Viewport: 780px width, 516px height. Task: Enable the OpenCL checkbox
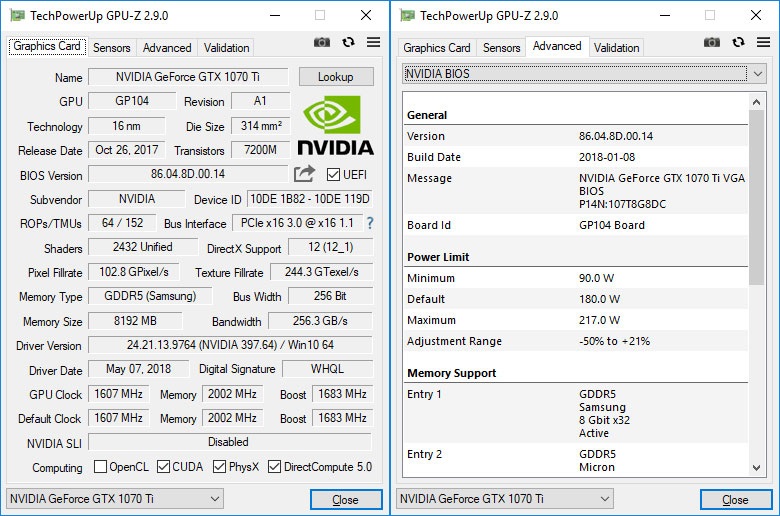tap(100, 467)
